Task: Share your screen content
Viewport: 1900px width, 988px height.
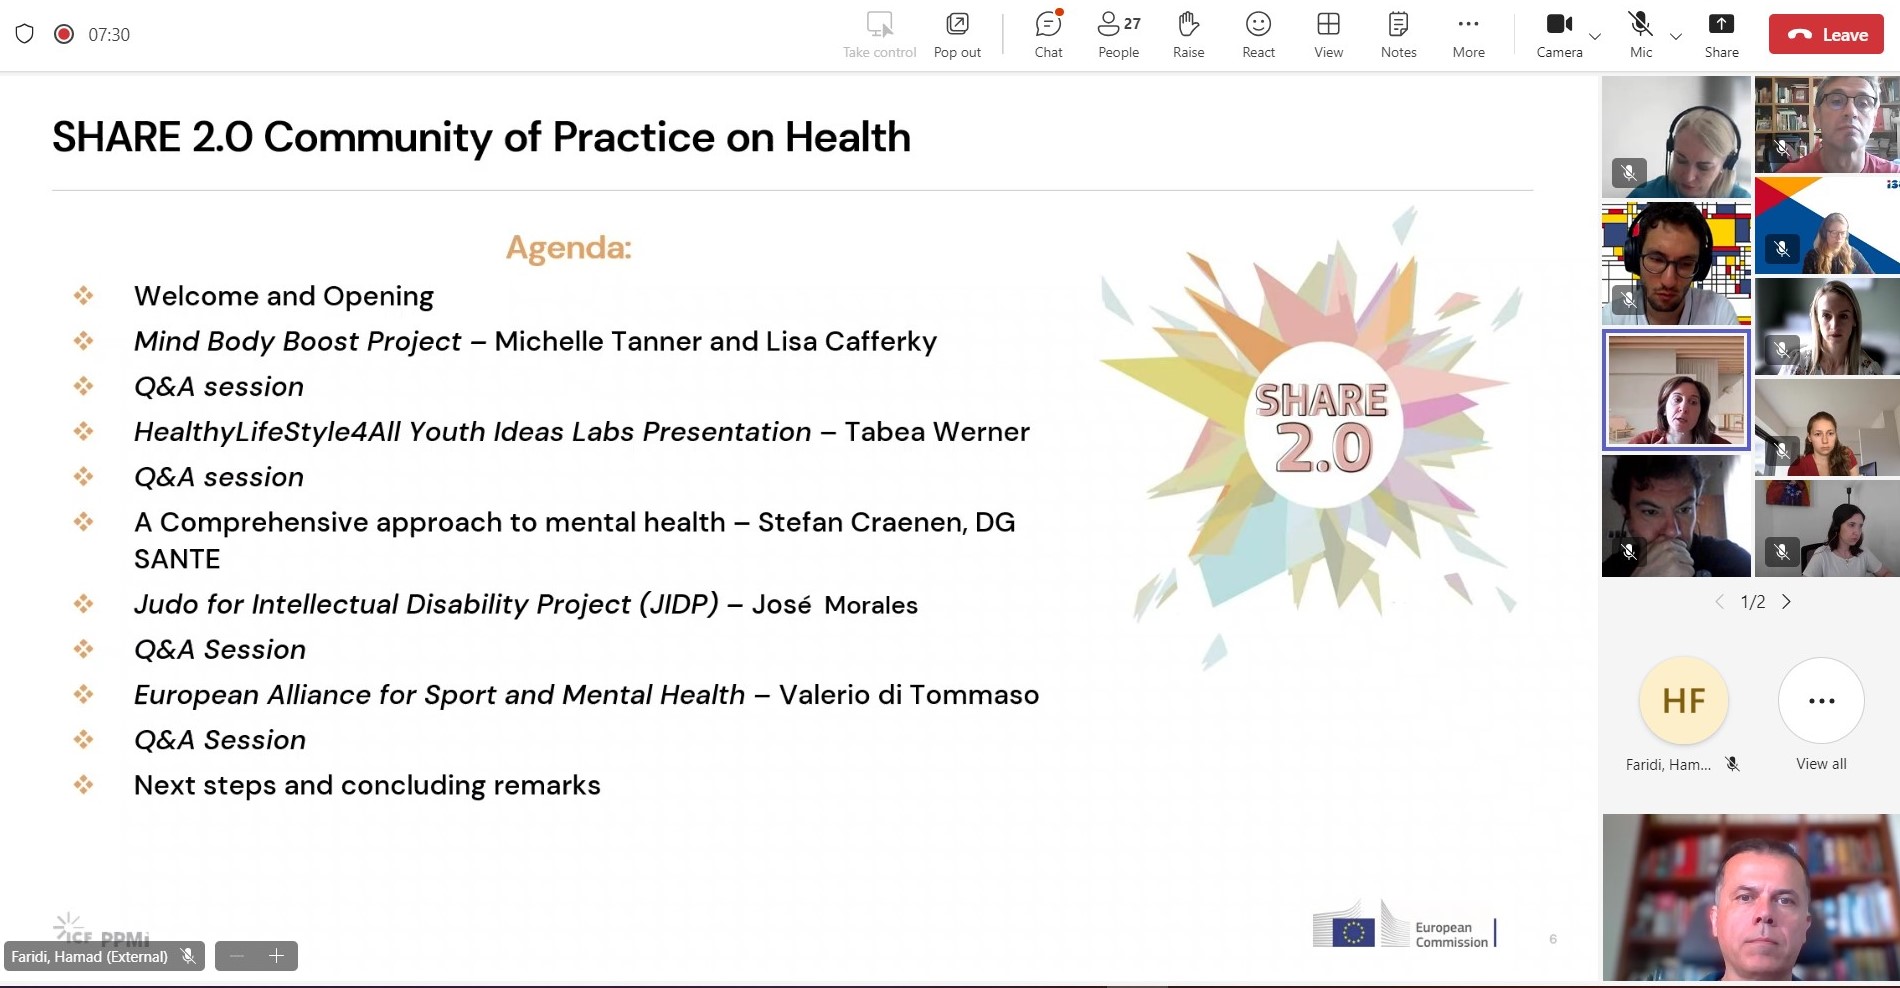Action: pos(1721,35)
